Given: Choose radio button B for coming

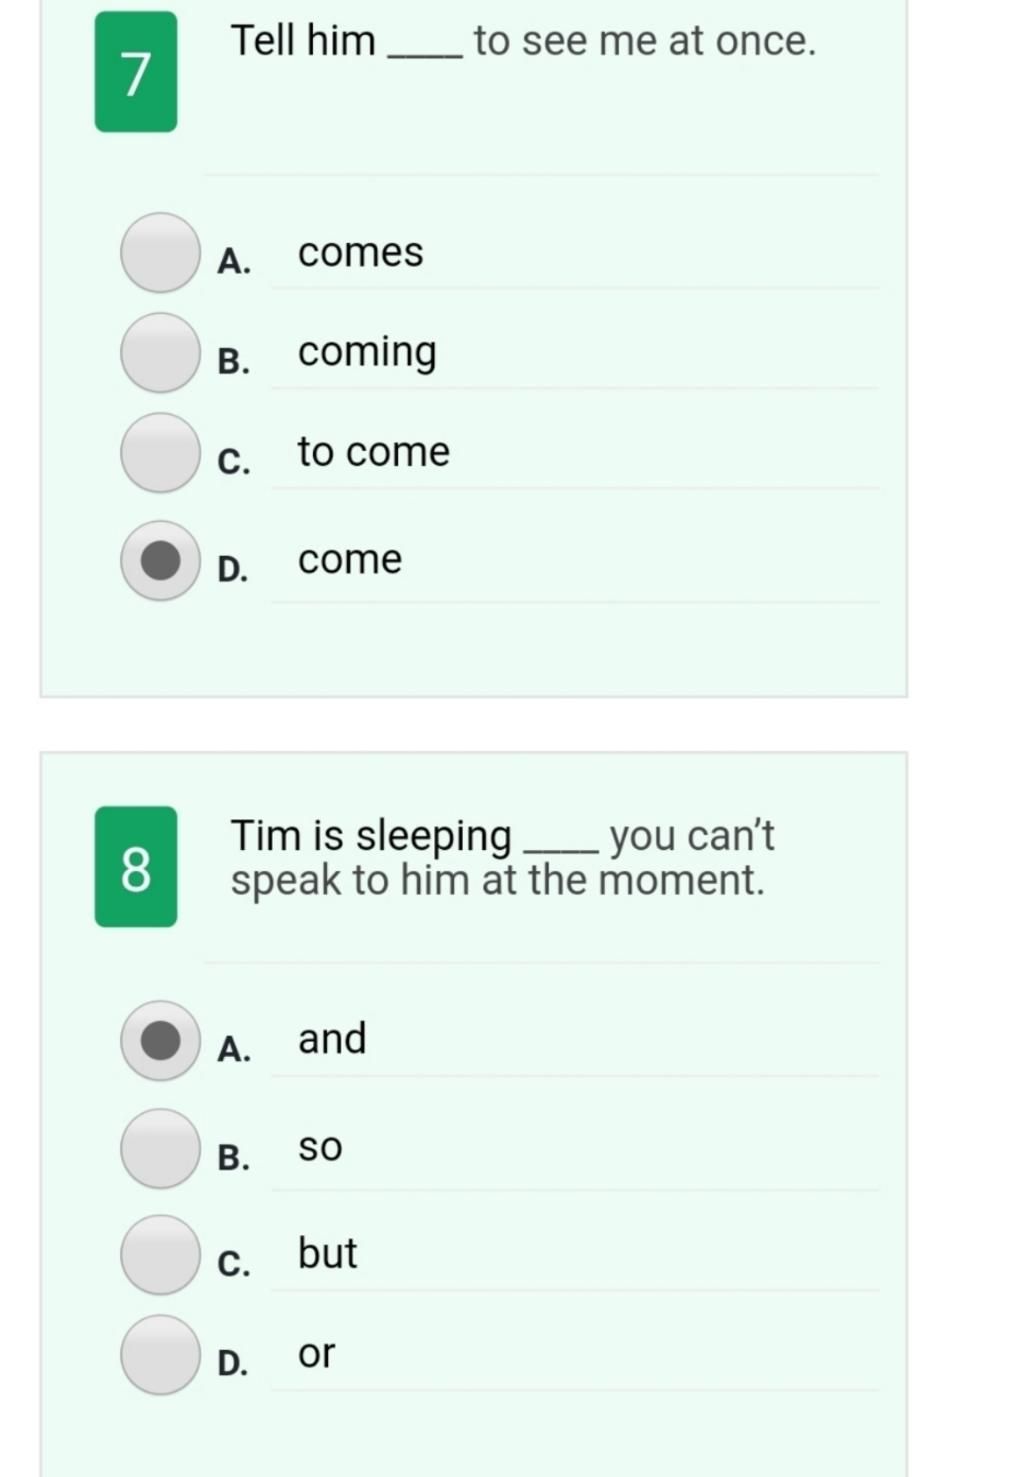Looking at the screenshot, I should pos(160,353).
